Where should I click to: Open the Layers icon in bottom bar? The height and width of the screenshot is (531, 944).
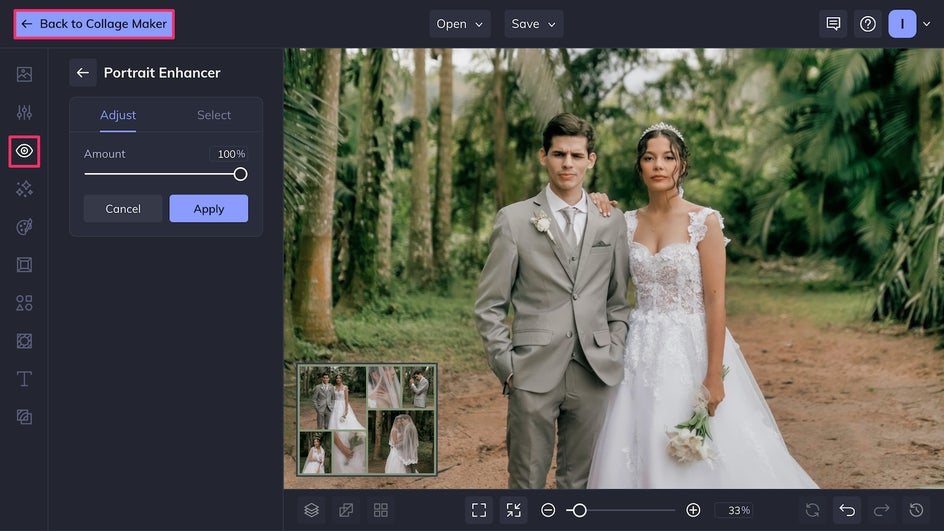pos(311,510)
